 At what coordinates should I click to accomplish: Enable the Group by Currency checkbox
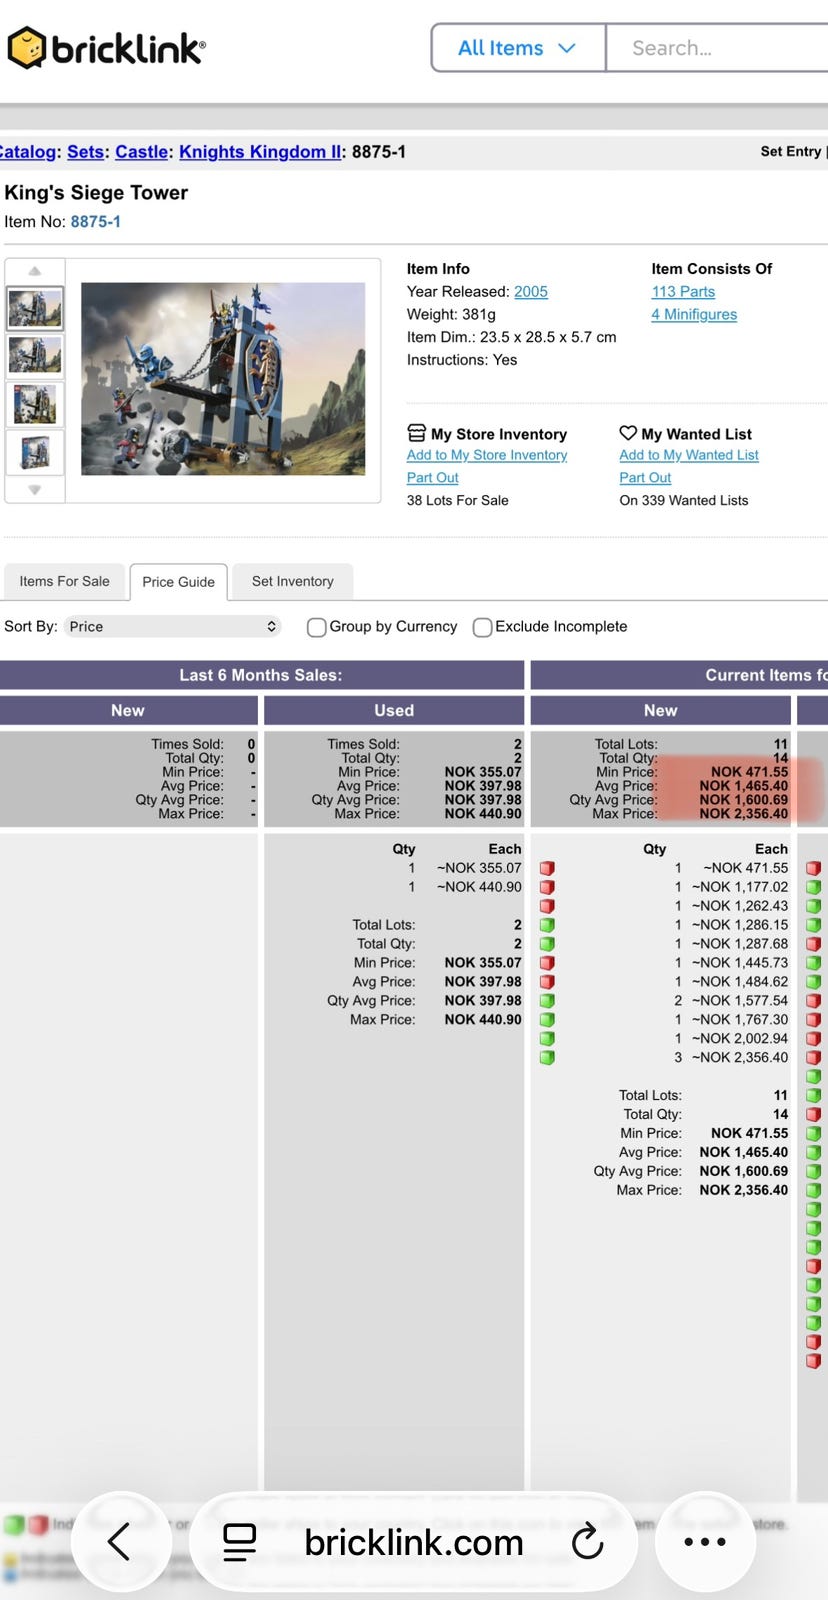[x=317, y=627]
